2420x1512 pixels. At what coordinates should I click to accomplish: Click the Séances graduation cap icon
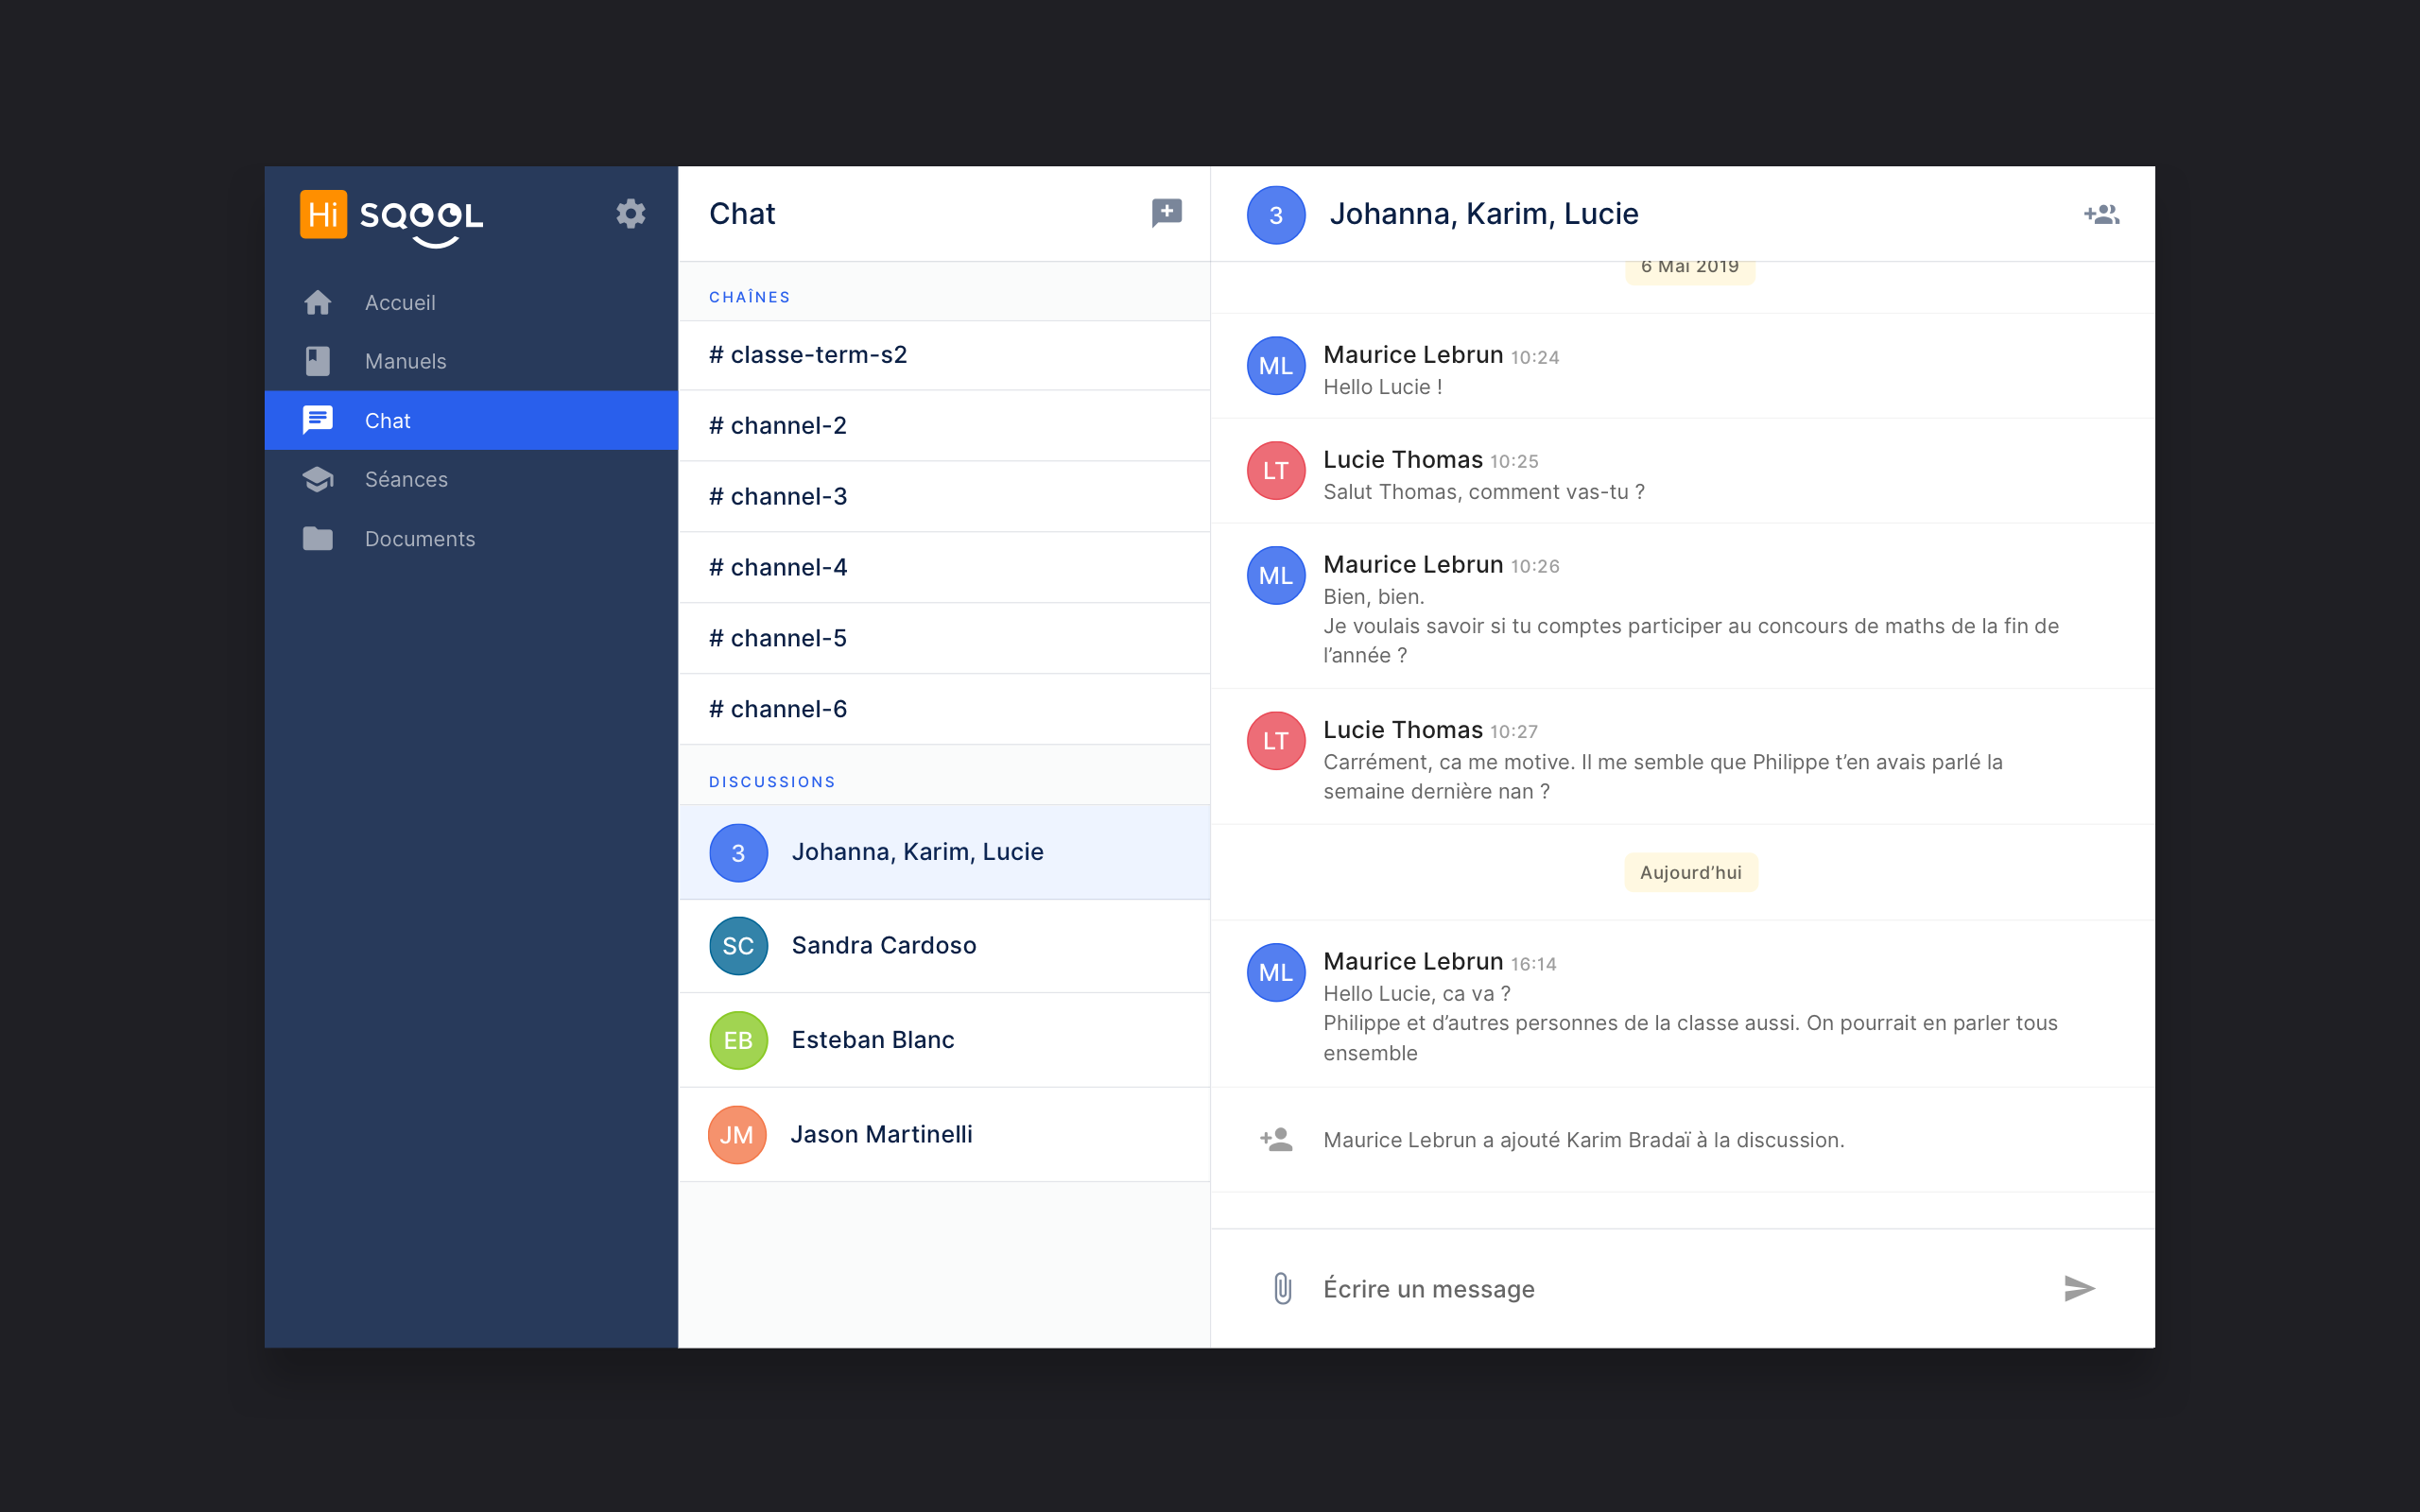point(318,479)
